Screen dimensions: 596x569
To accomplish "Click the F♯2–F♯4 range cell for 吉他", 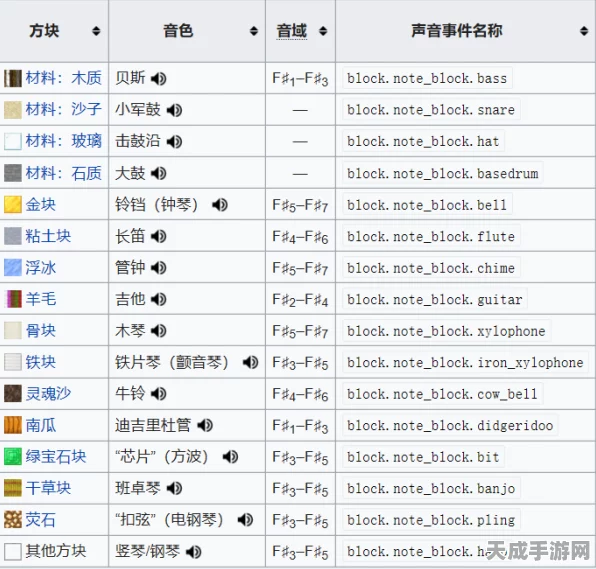I will 300,300.
